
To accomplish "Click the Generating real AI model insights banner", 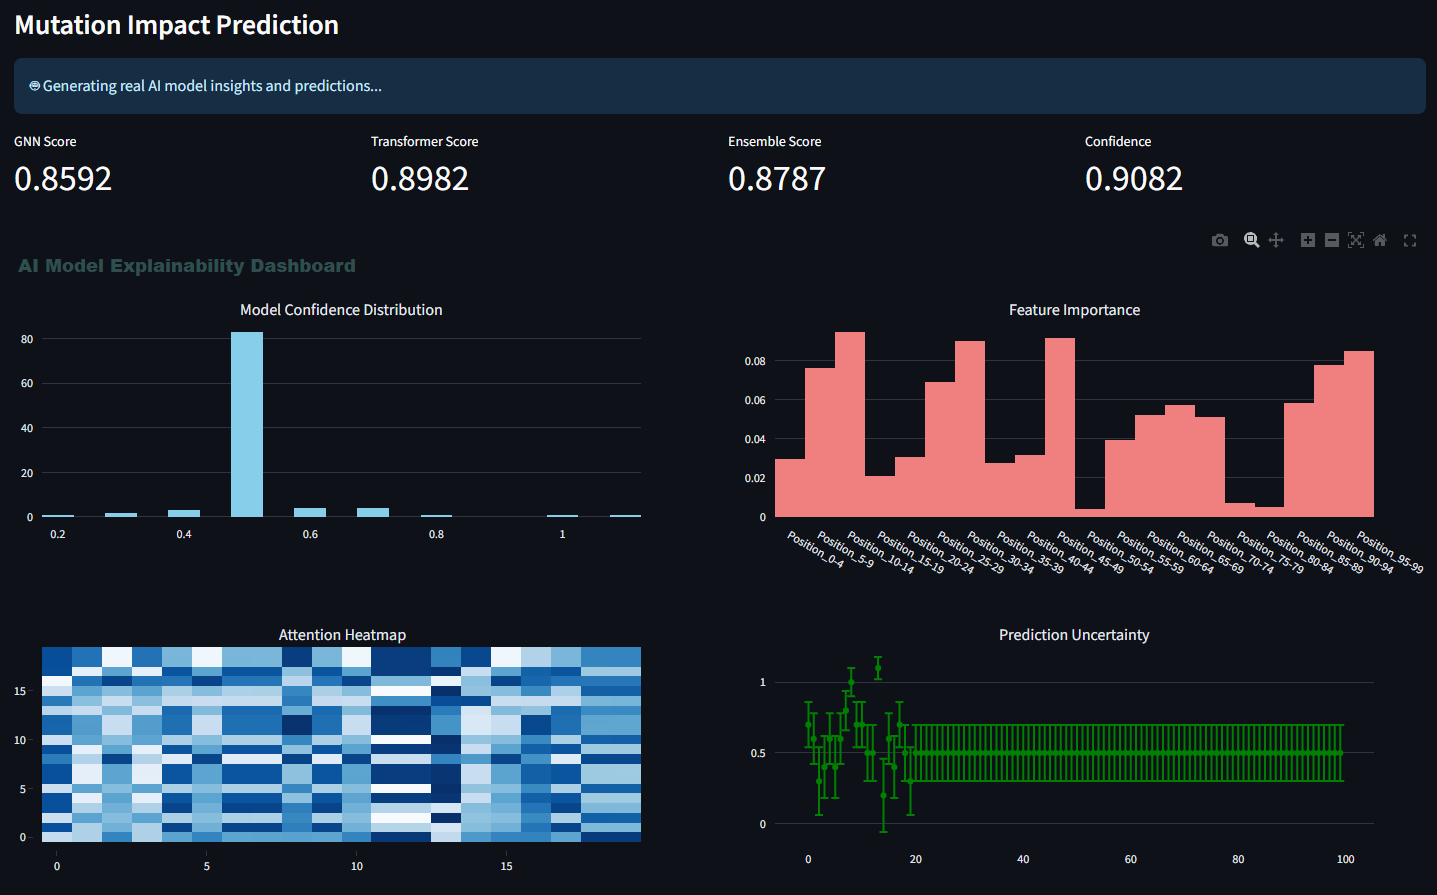I will tap(720, 86).
